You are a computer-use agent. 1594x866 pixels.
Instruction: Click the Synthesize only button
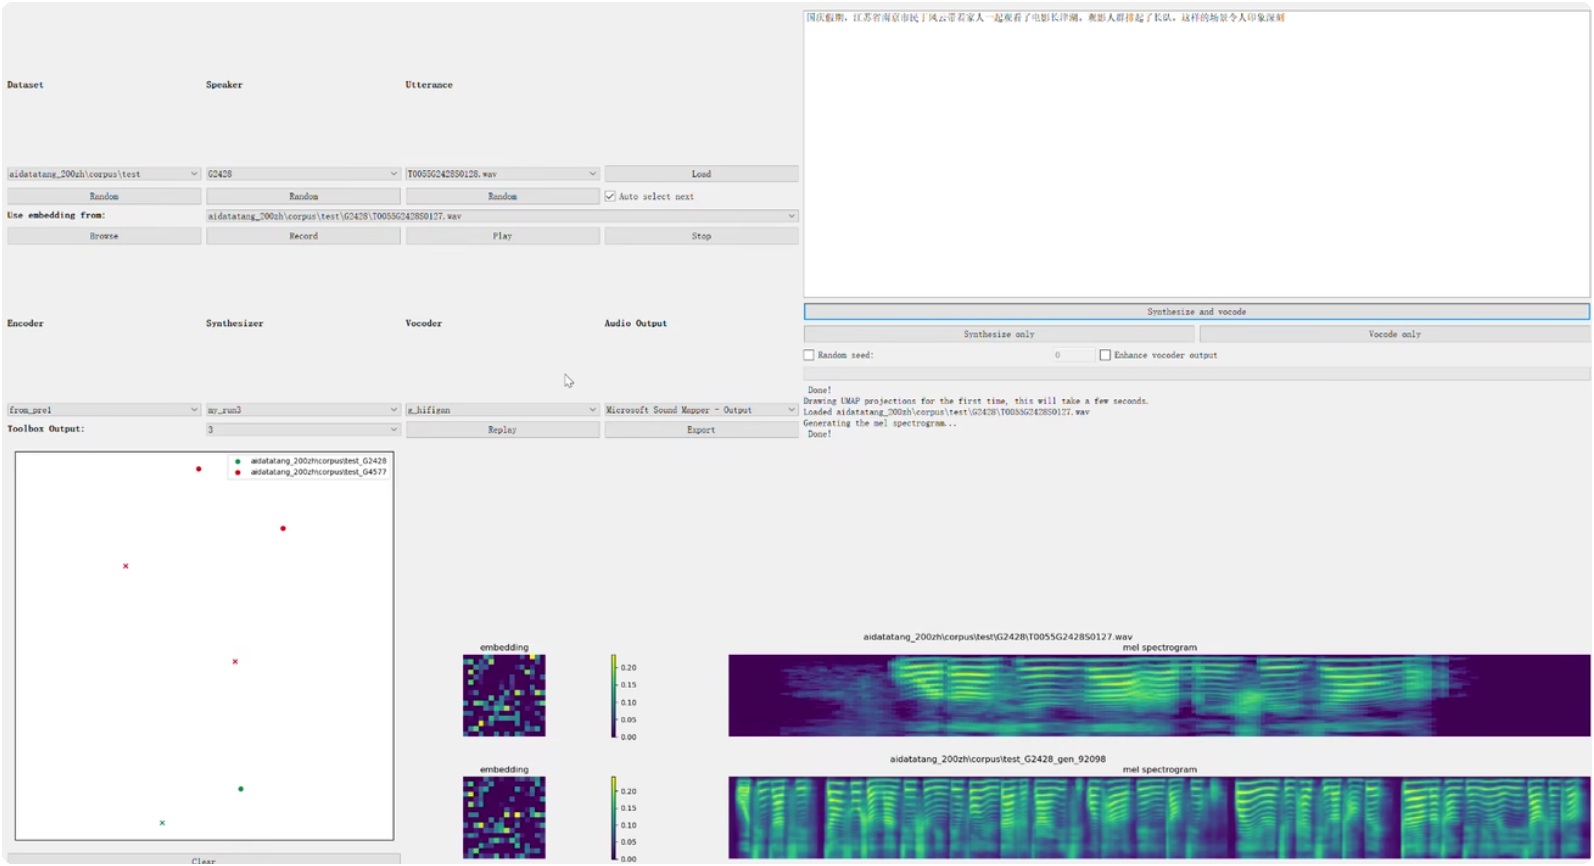[998, 334]
